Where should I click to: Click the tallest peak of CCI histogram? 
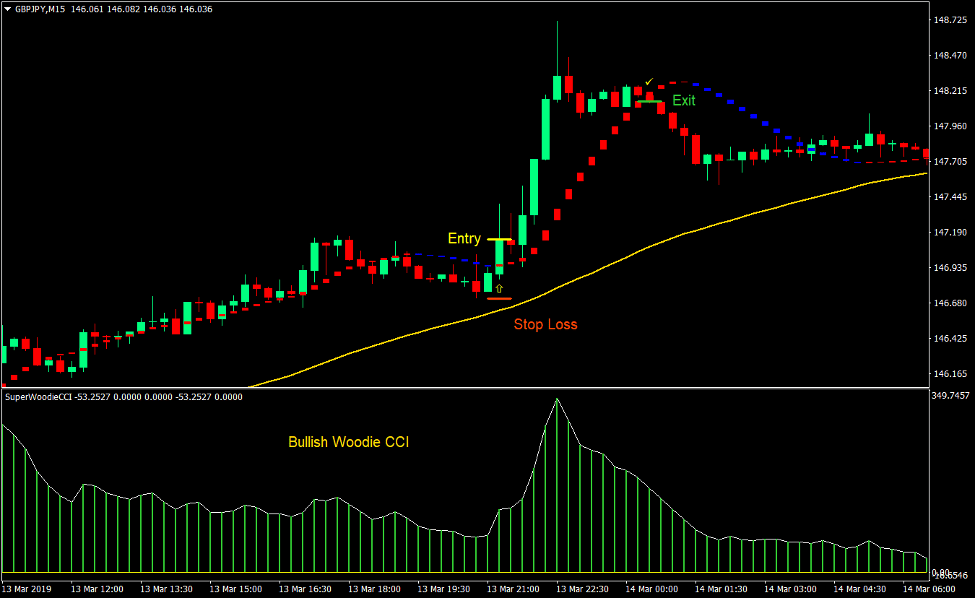pyautogui.click(x=556, y=402)
